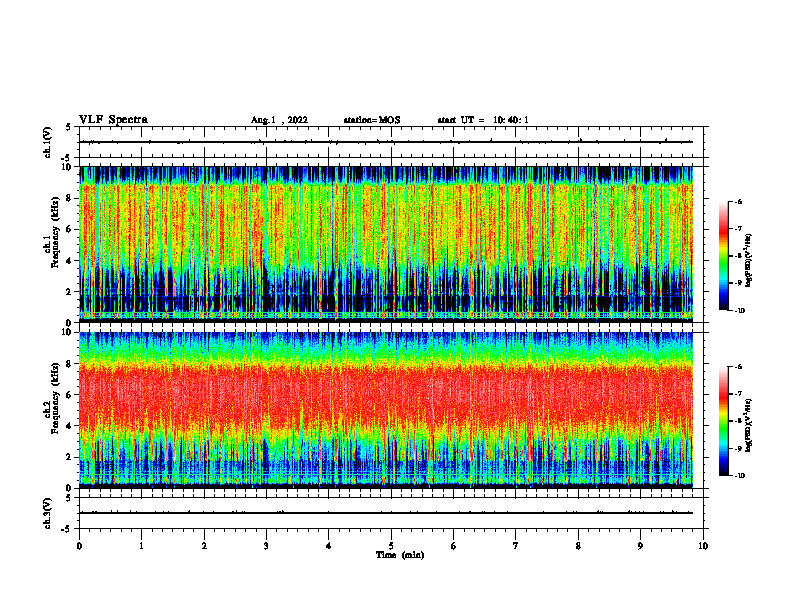Click the VLF Spectra title text
792x612 pixels.
click(x=113, y=119)
